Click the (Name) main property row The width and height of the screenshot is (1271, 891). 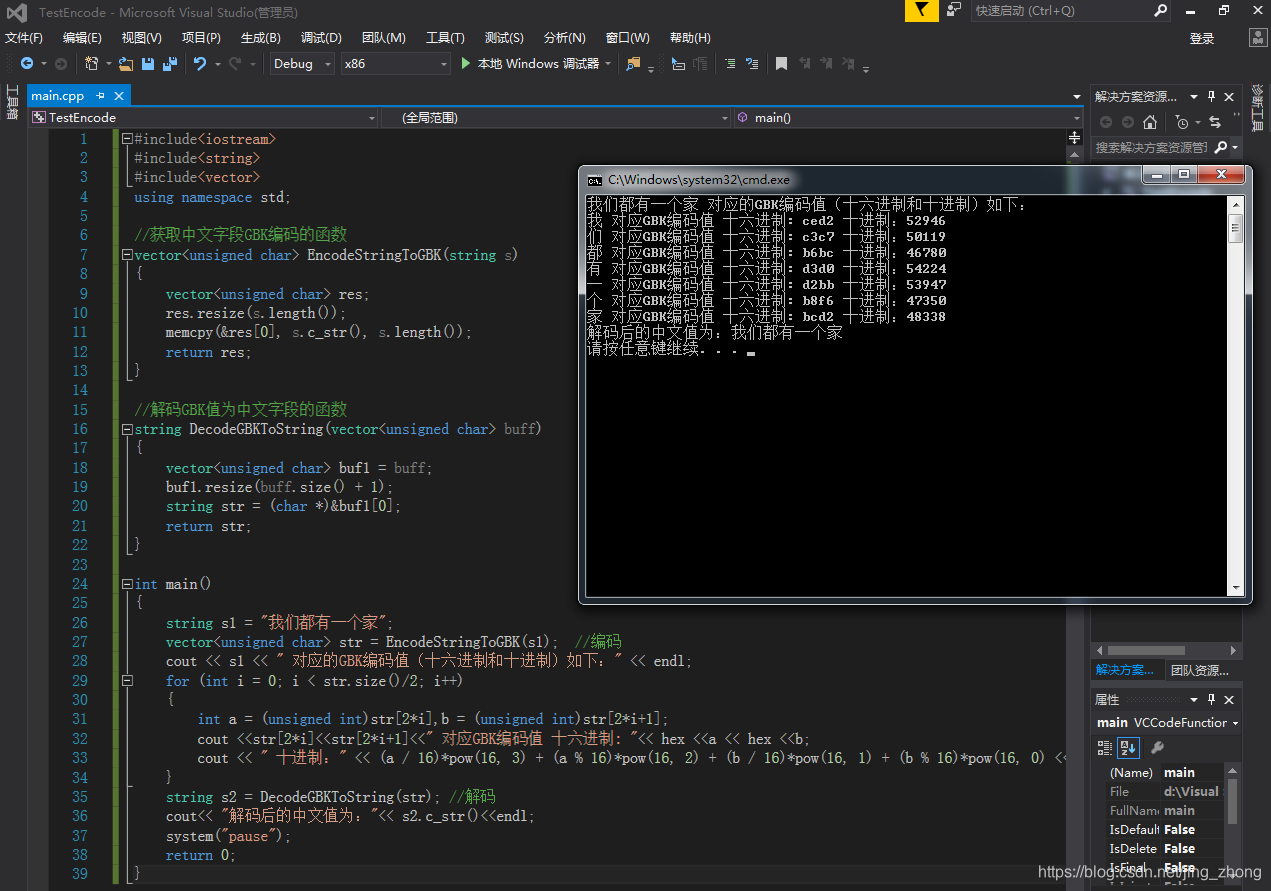(x=1164, y=772)
